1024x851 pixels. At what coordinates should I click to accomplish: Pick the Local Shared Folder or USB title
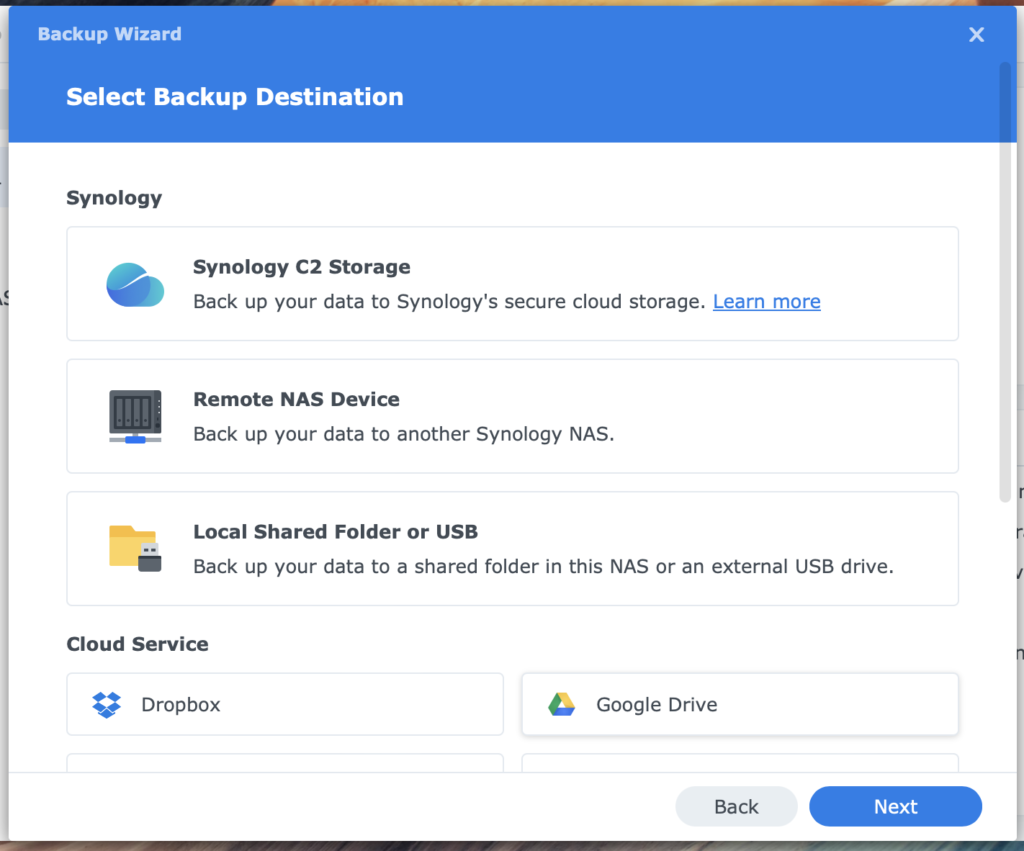point(335,531)
